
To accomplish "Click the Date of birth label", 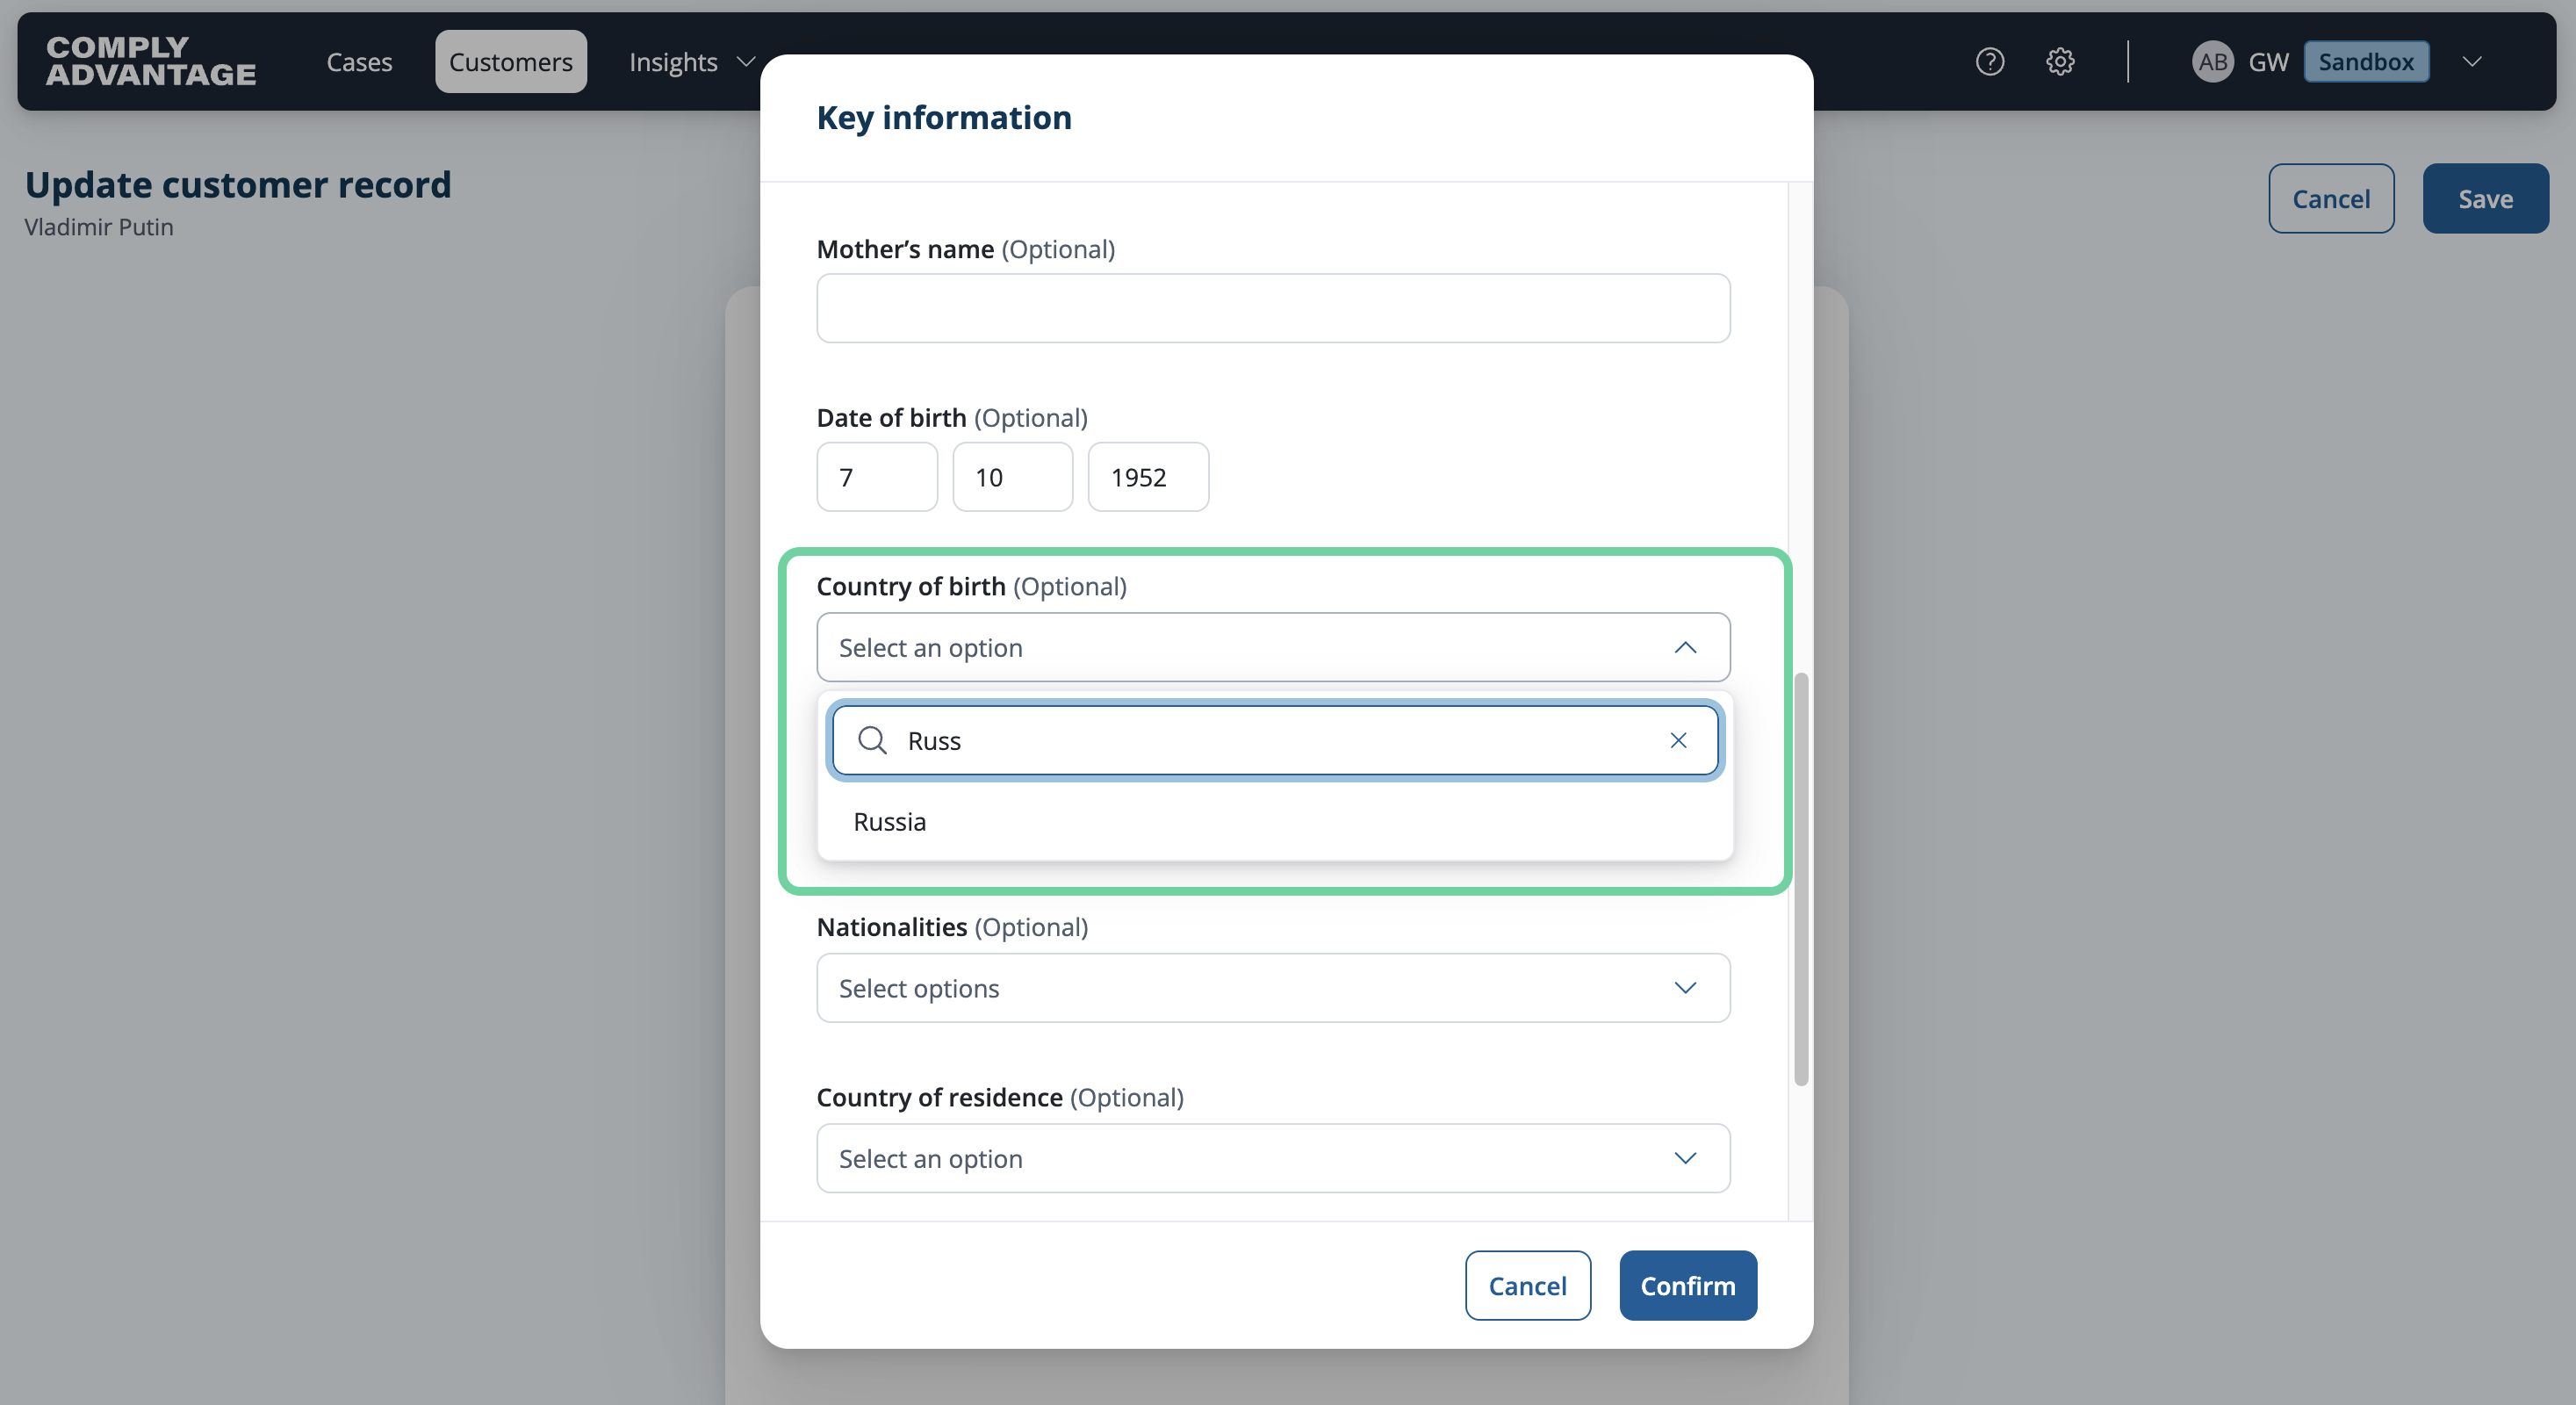I will coord(891,417).
